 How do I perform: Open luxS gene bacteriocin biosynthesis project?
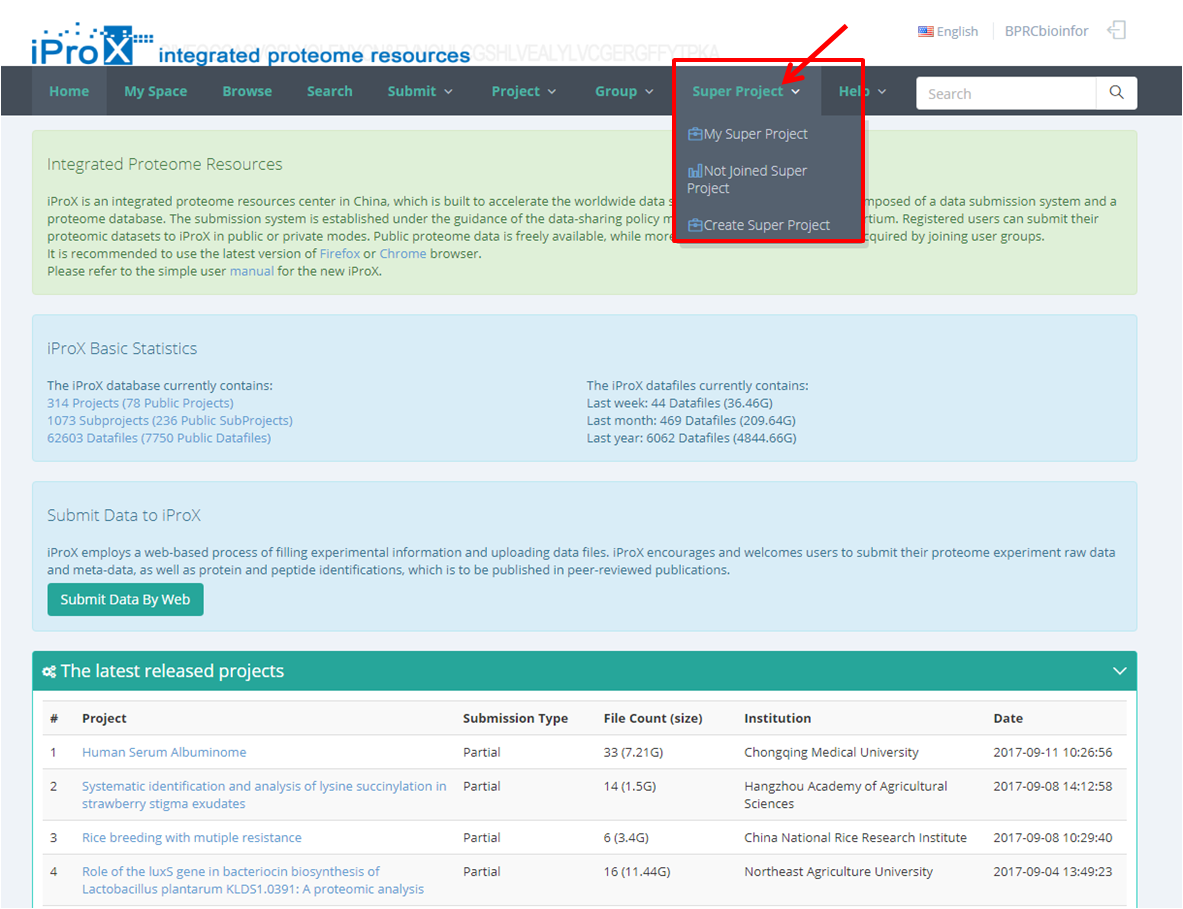coord(253,880)
